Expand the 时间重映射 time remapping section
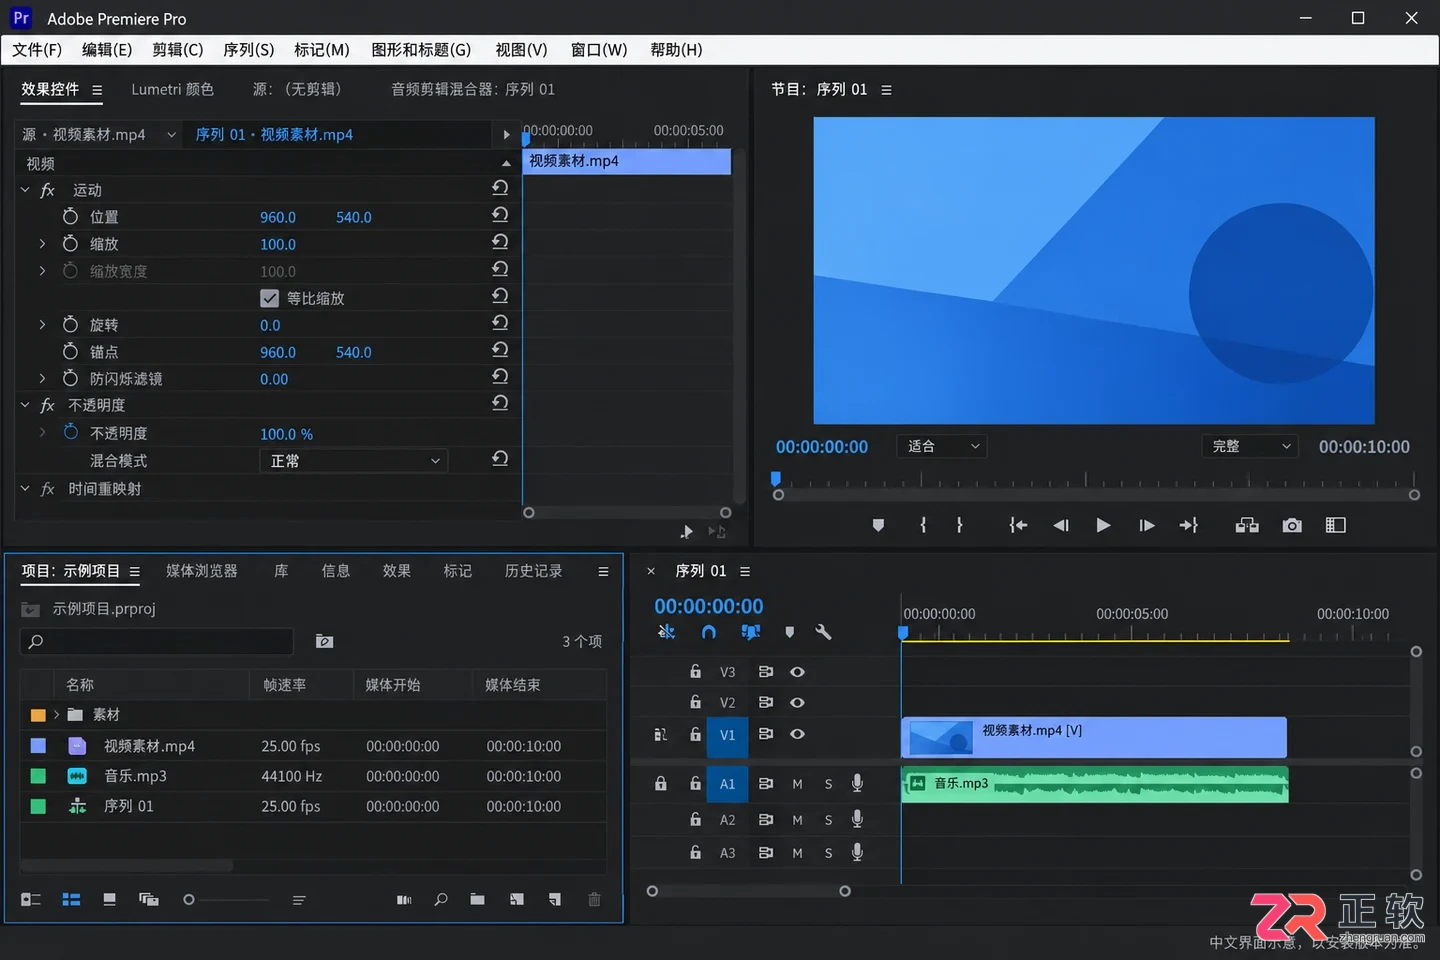This screenshot has width=1440, height=960. click(25, 489)
